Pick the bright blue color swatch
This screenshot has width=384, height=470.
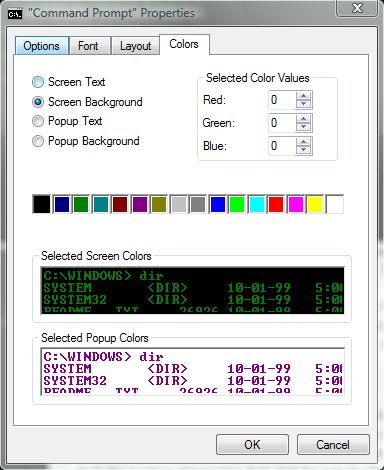coord(218,204)
